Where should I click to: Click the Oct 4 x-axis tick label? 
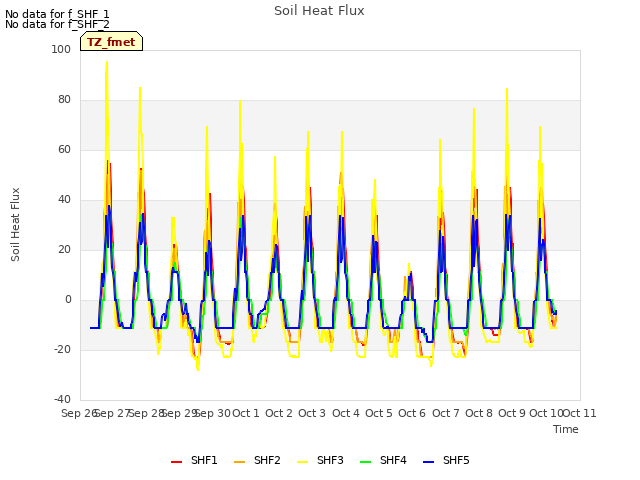[x=346, y=413]
